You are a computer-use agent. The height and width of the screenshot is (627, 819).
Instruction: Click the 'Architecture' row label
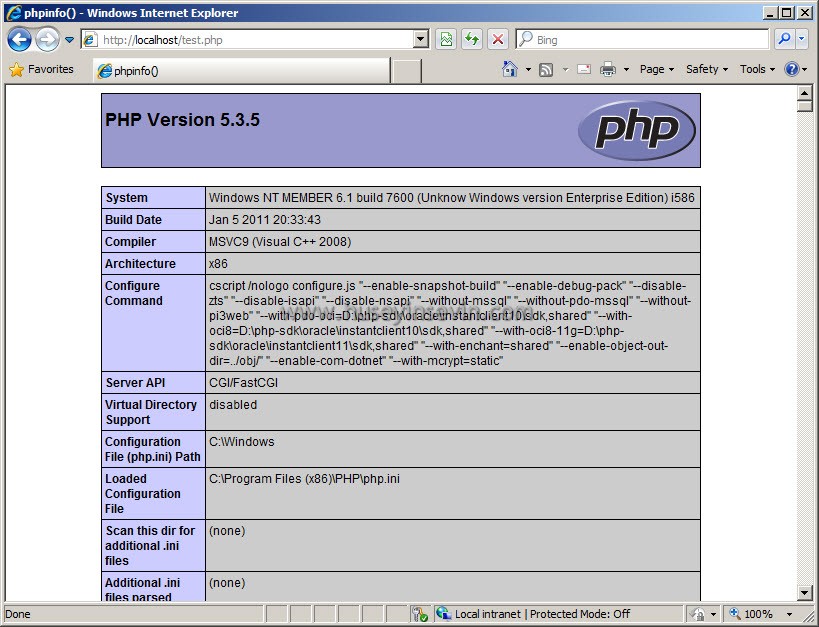[140, 263]
